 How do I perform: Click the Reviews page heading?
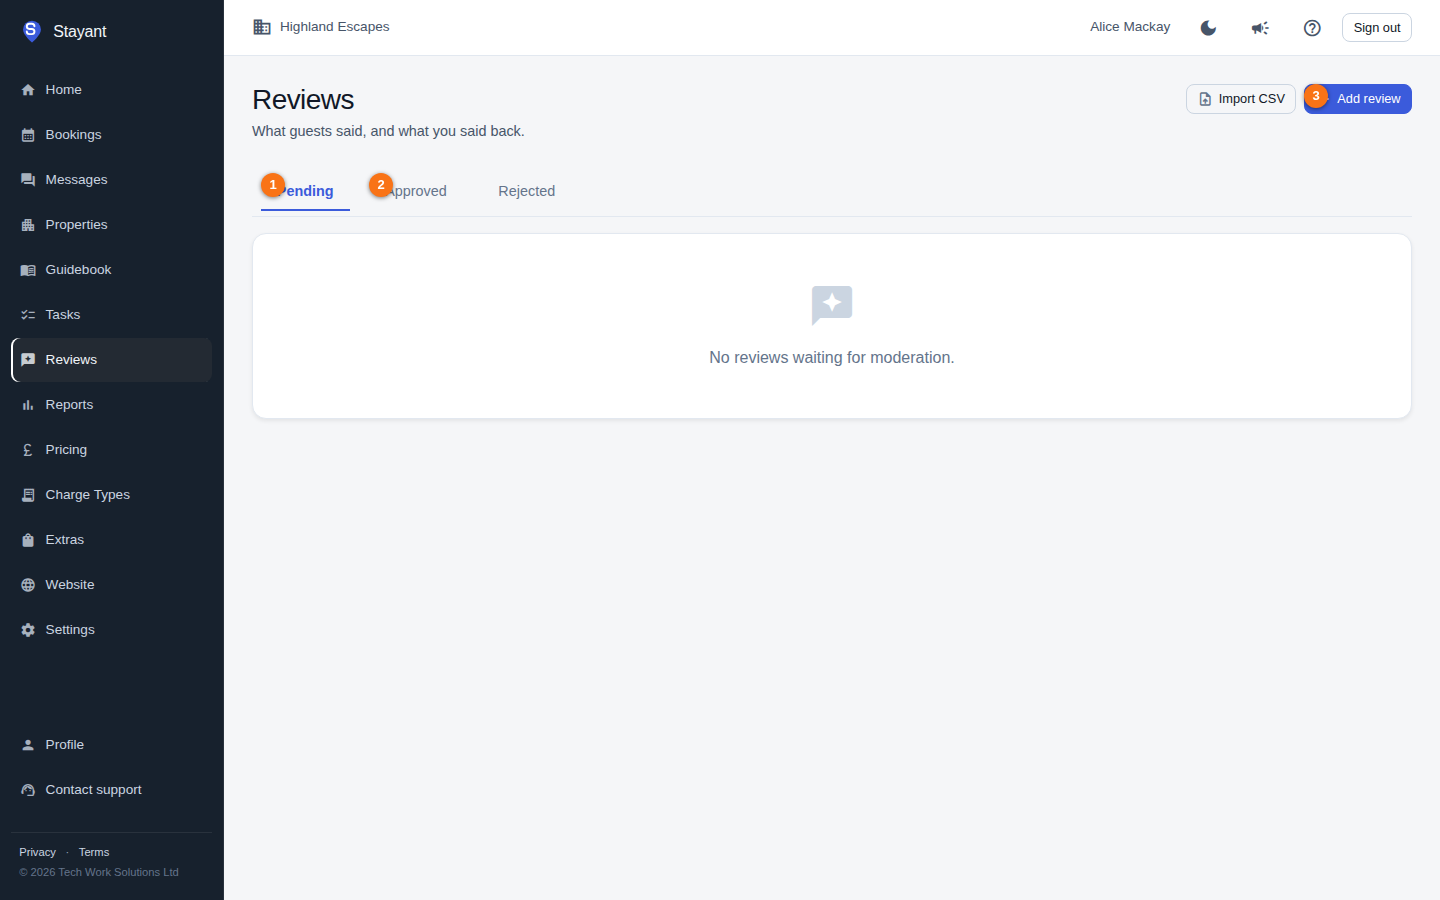[x=303, y=100]
